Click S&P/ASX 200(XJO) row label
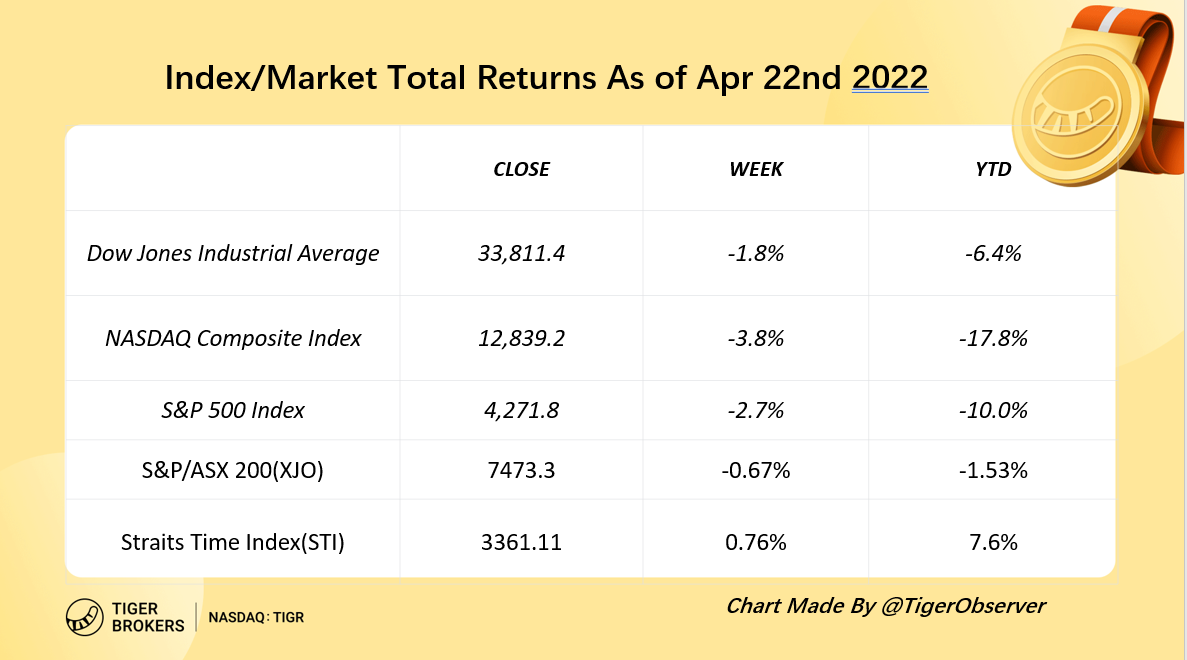Viewport: 1187px width, 660px height. (232, 470)
